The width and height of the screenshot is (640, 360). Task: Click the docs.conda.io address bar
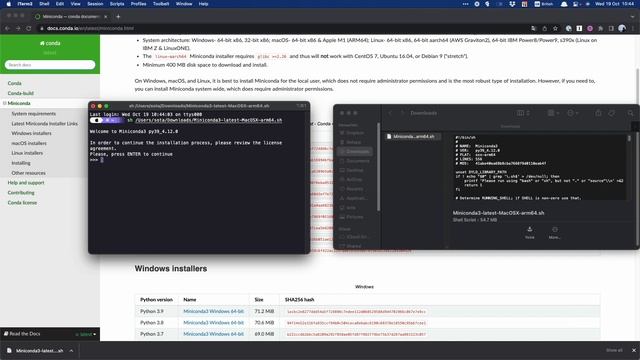pos(282,28)
